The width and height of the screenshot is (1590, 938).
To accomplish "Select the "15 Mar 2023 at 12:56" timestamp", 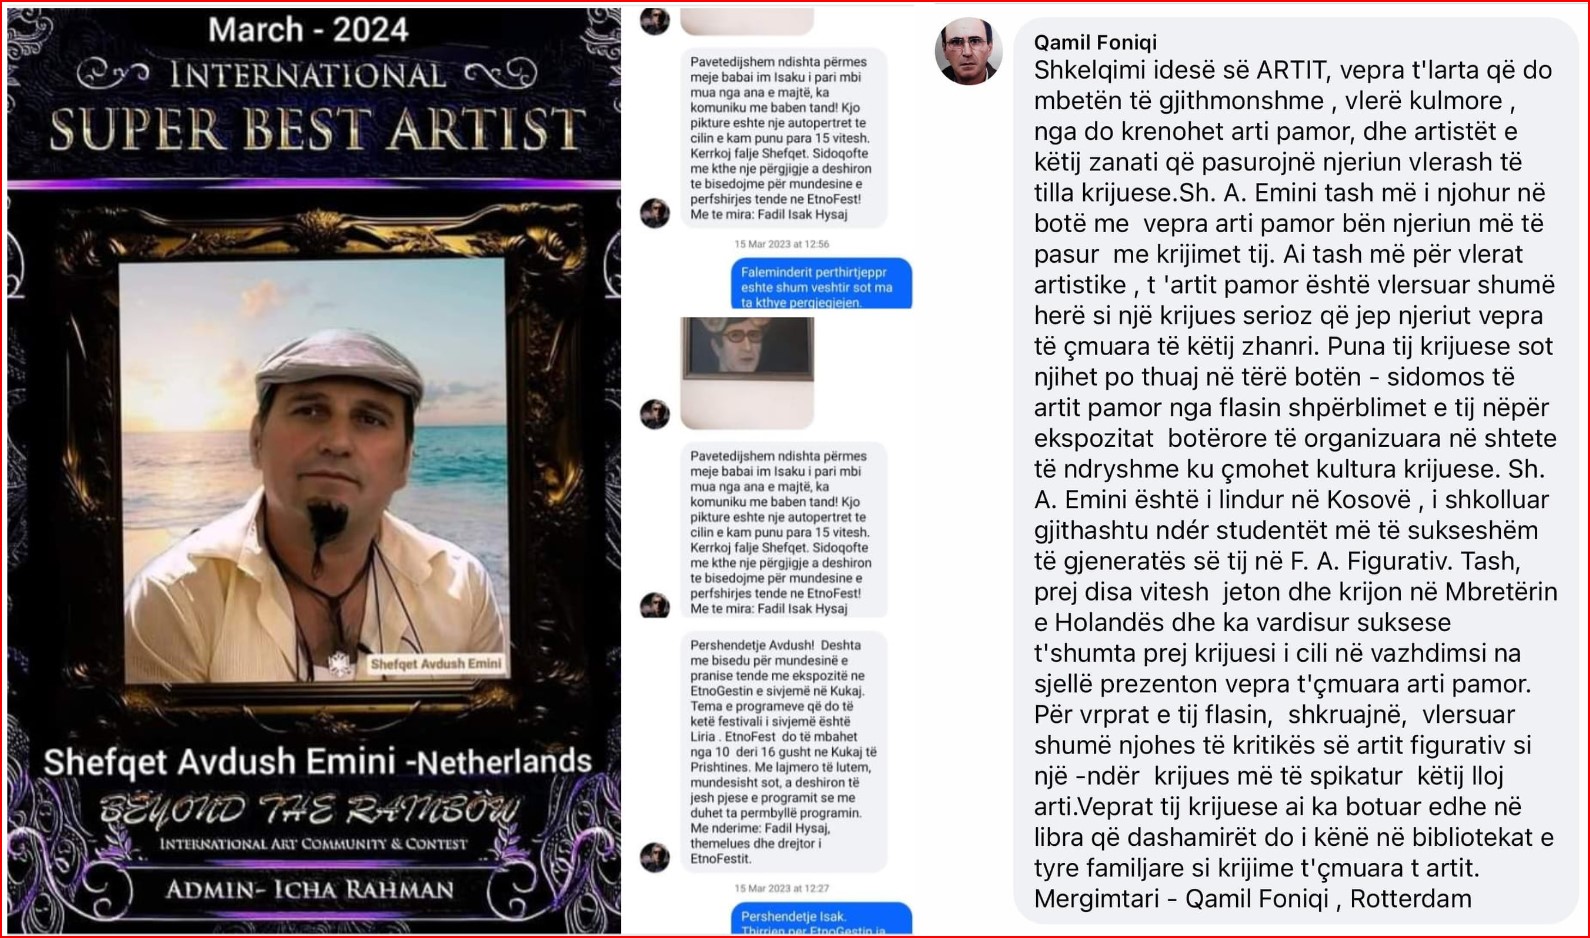I will point(782,244).
